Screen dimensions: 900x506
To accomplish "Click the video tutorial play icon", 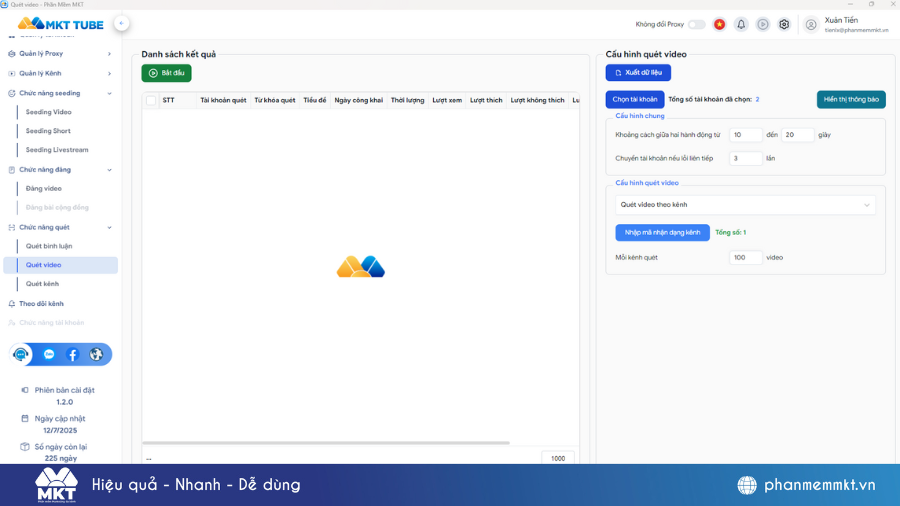I will (x=763, y=24).
